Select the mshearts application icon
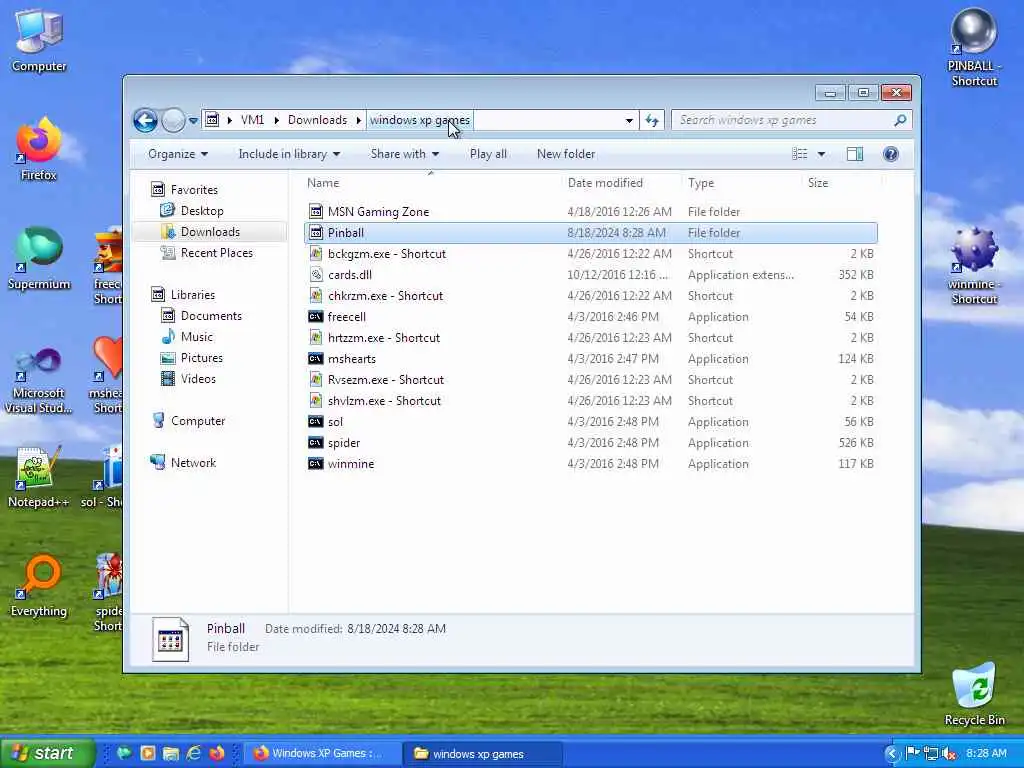 (316, 359)
